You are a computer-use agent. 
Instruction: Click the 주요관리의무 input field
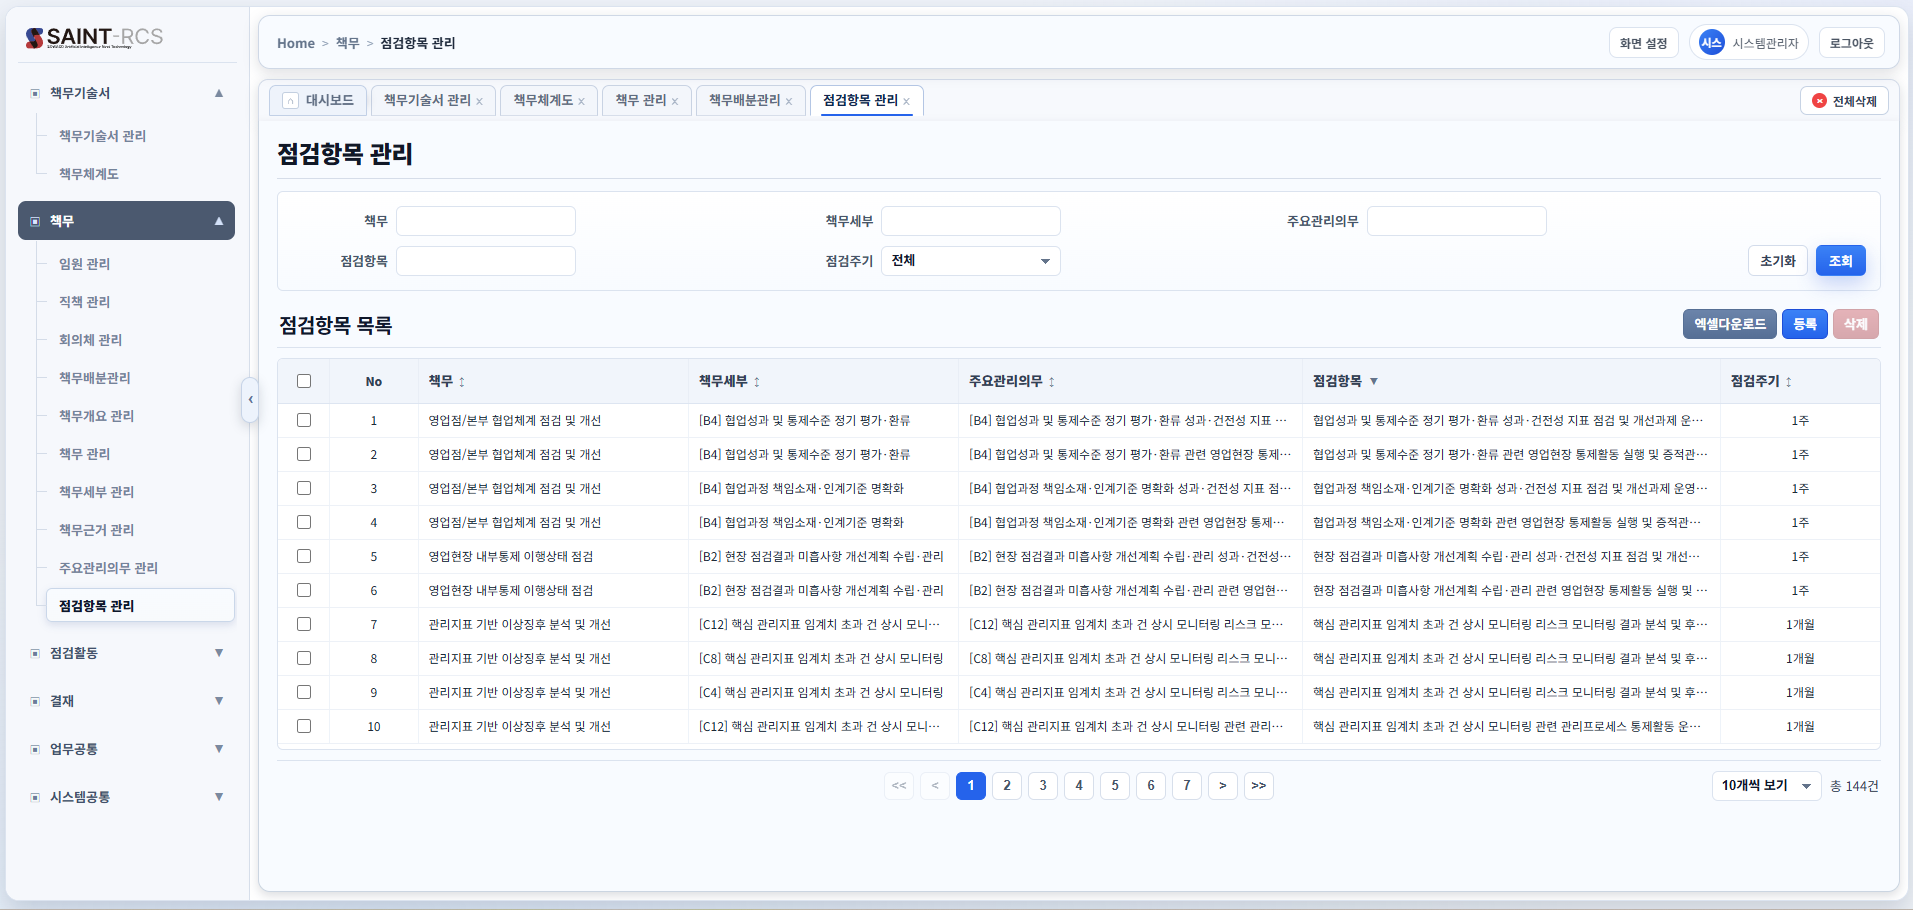(x=1456, y=221)
